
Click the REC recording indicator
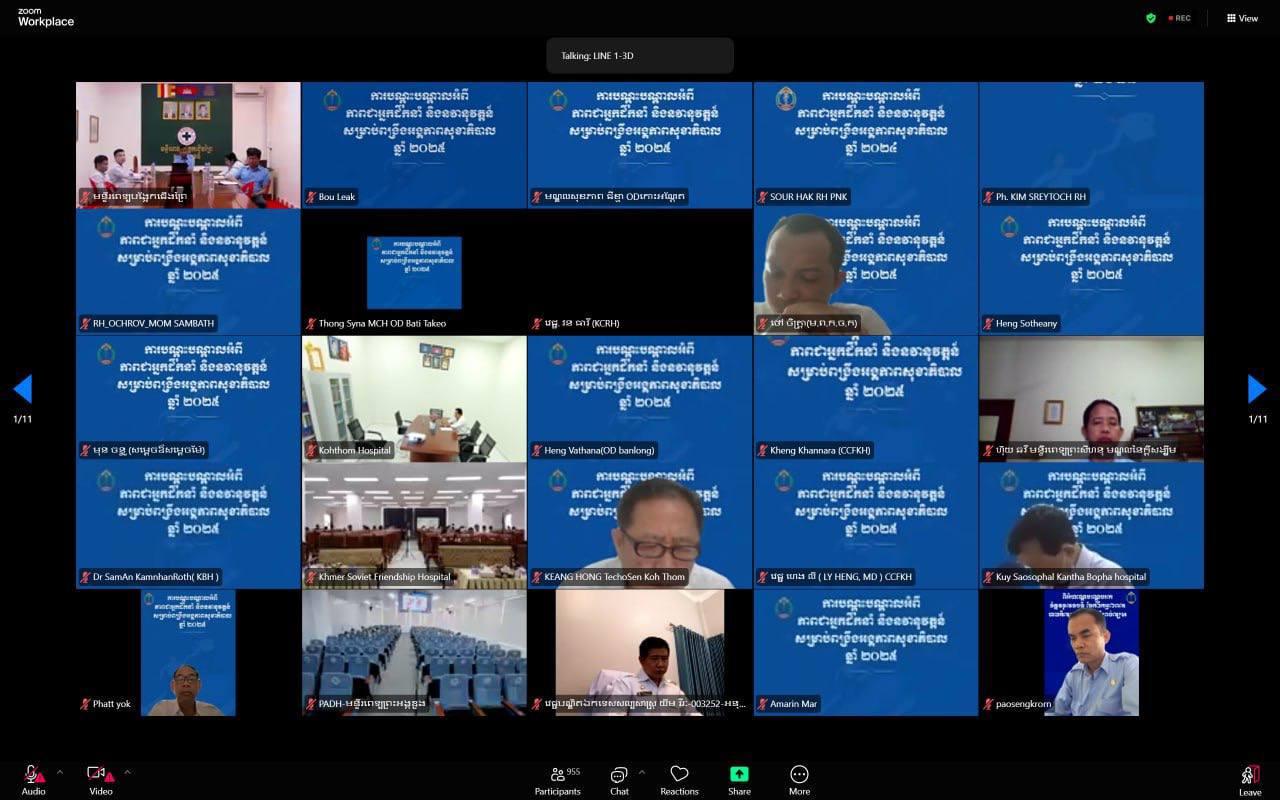tap(1179, 18)
